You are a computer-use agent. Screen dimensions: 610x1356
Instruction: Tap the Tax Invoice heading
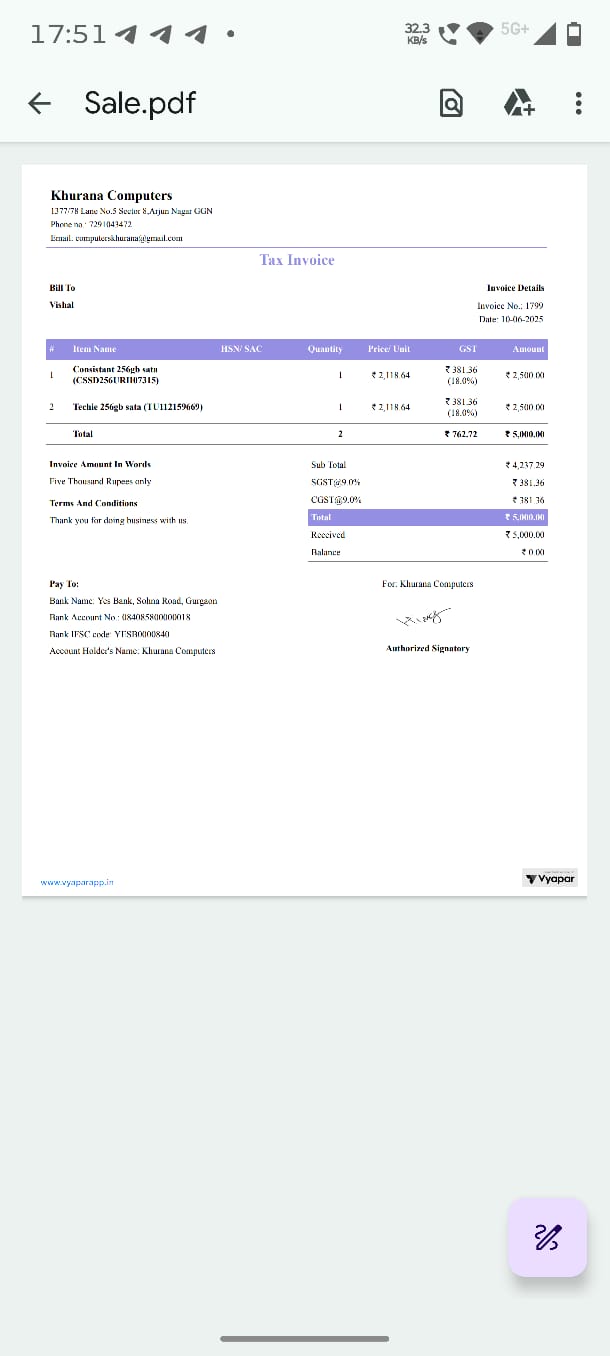[x=297, y=260]
